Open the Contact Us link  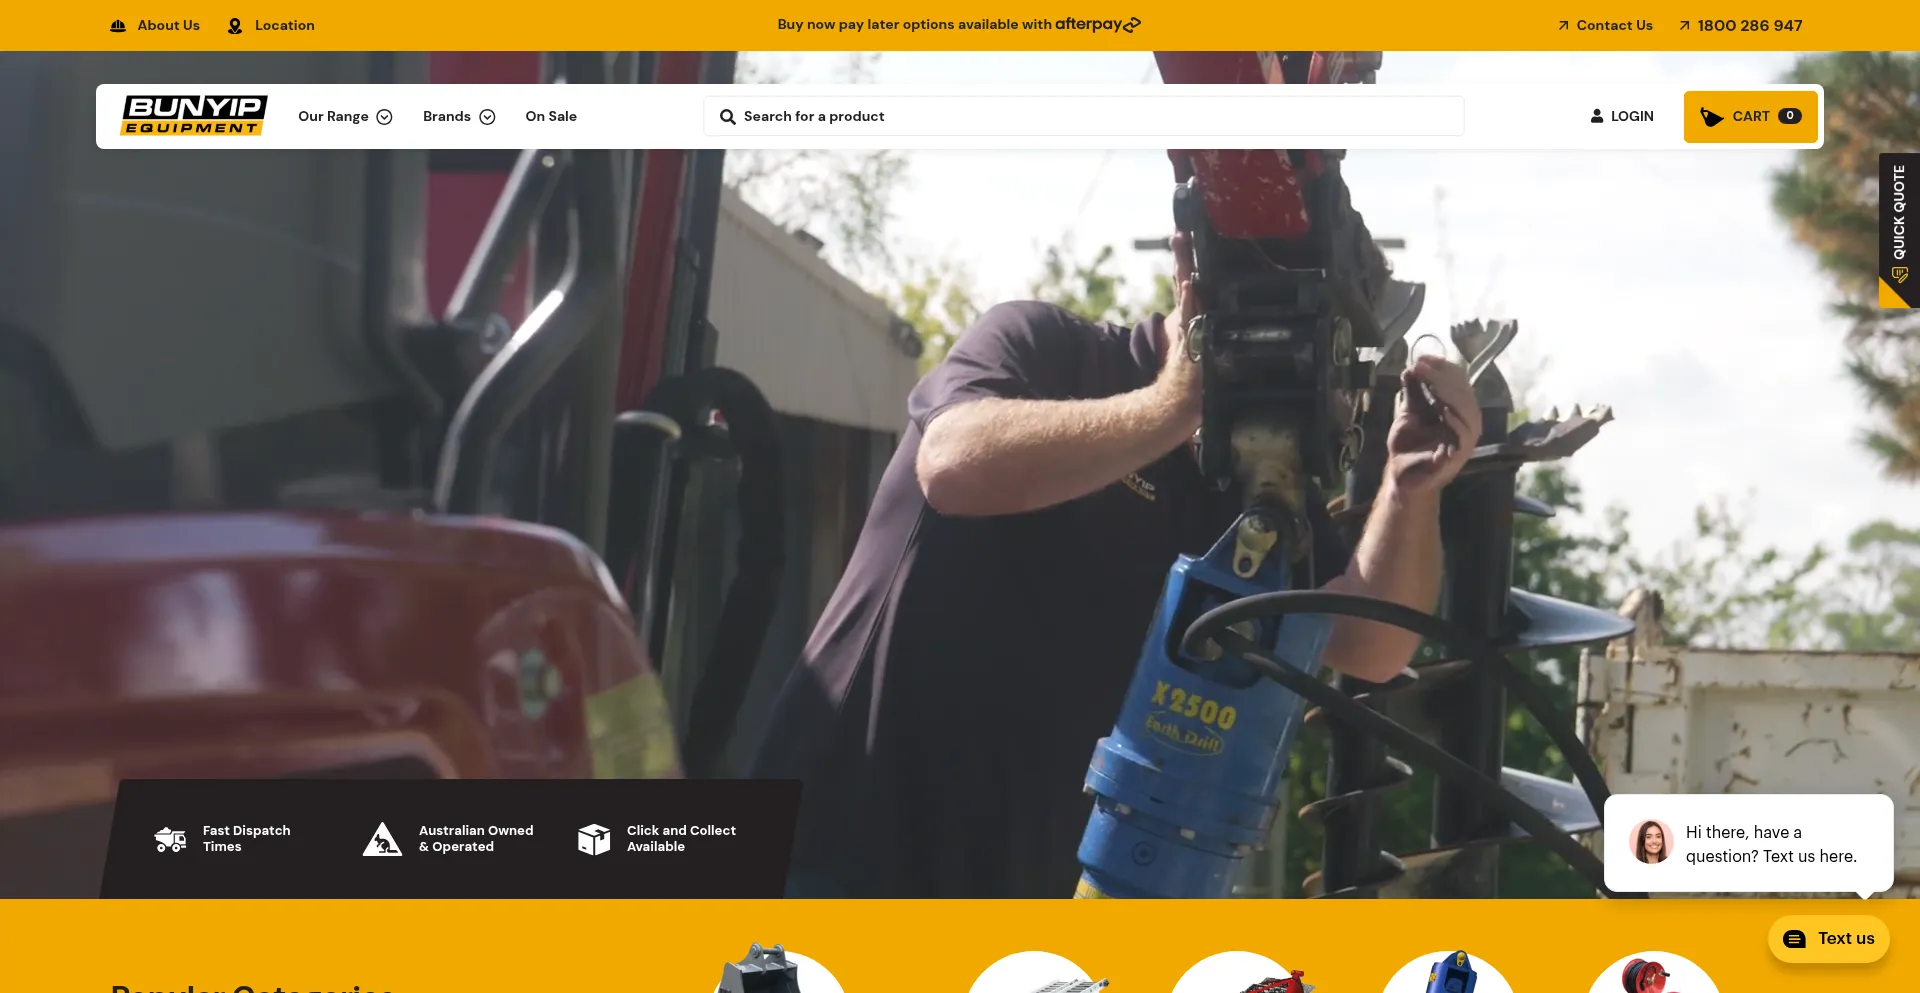(1614, 25)
